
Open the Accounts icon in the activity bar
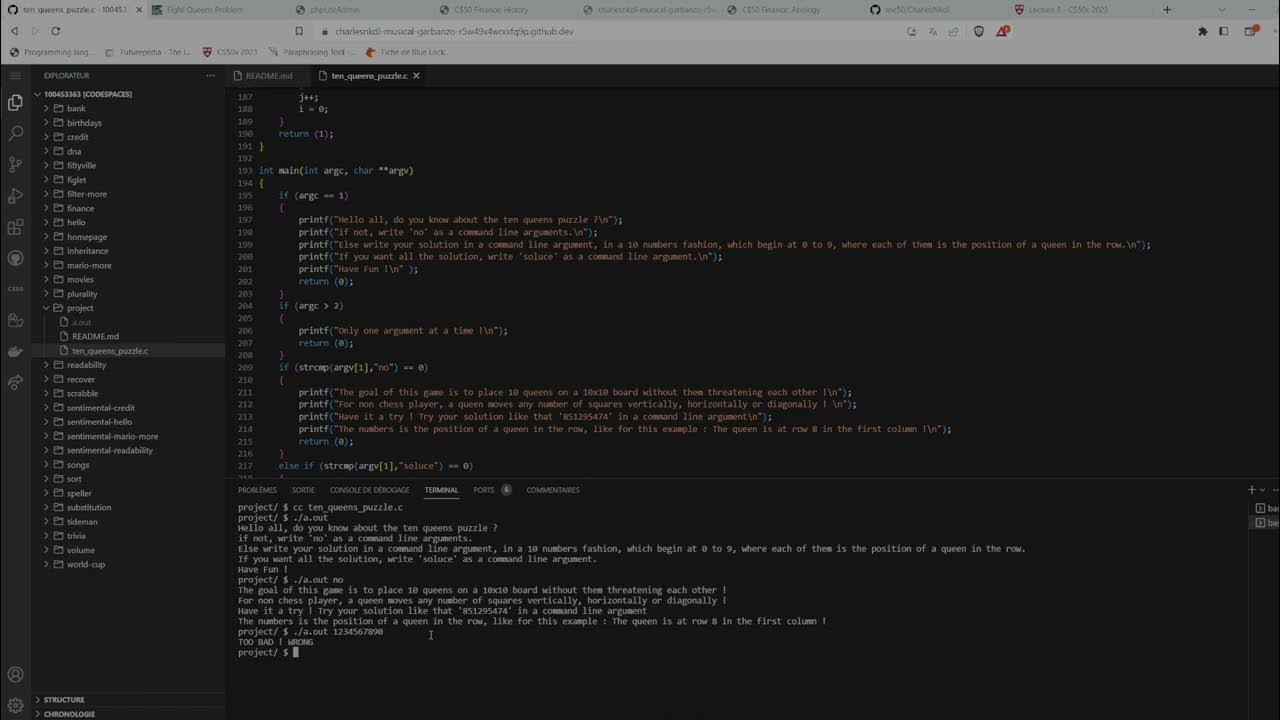(x=15, y=675)
